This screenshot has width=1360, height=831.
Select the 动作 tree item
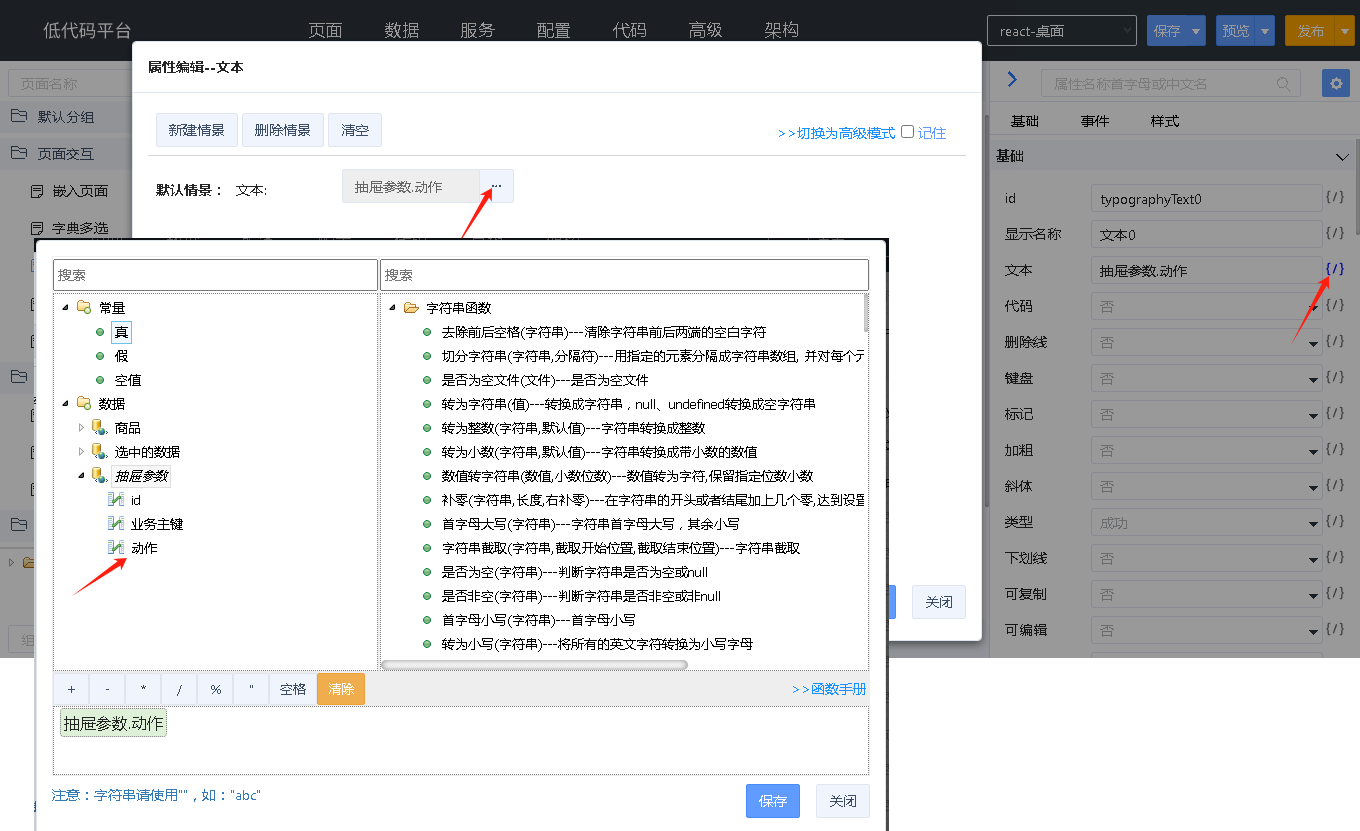pyautogui.click(x=144, y=548)
